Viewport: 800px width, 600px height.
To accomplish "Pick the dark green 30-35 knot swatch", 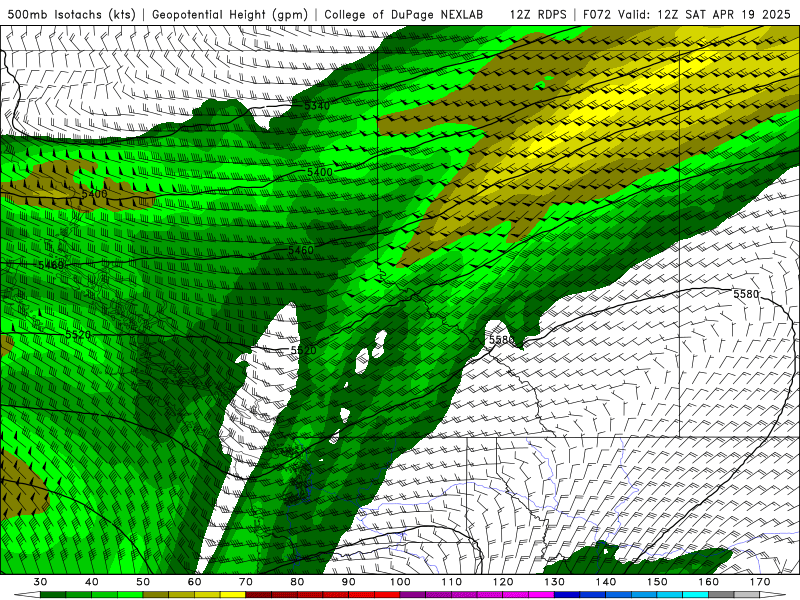I will coord(53,595).
